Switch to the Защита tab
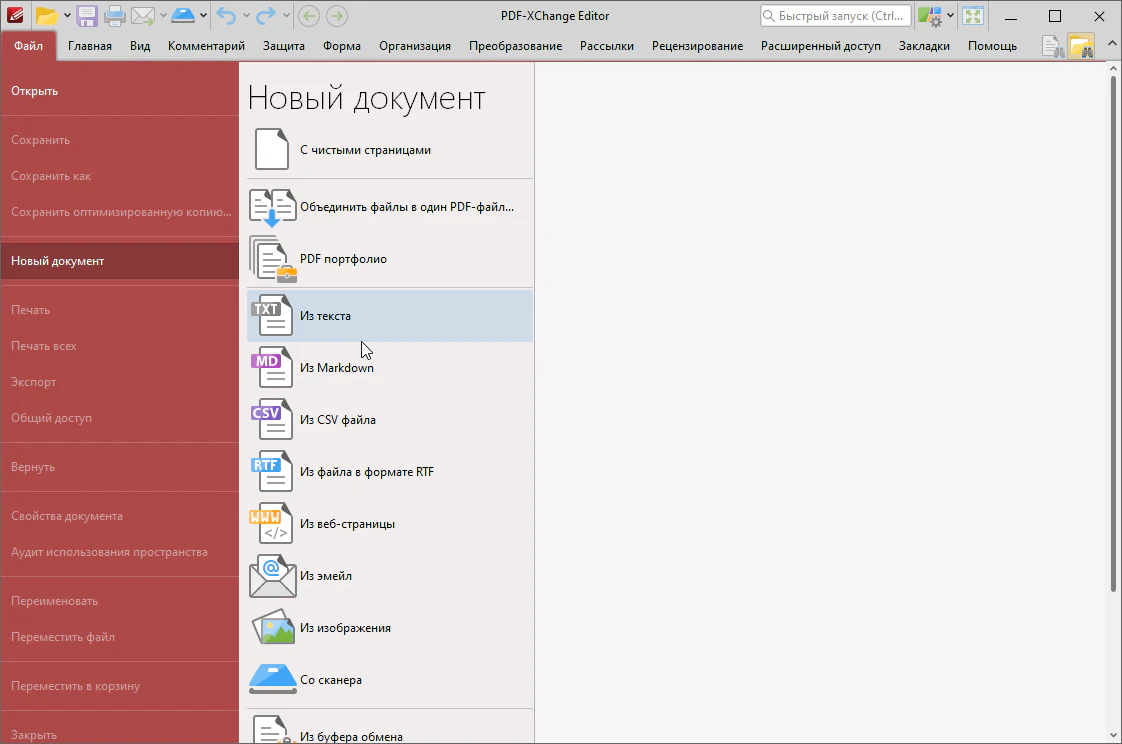1122x744 pixels. tap(284, 46)
